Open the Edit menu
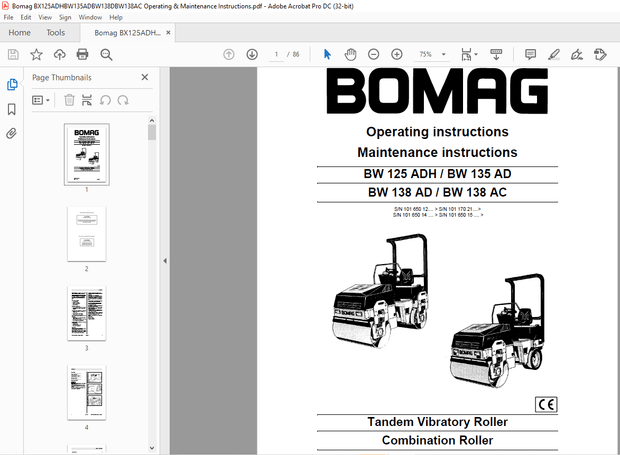The width and height of the screenshot is (620, 455). click(26, 17)
